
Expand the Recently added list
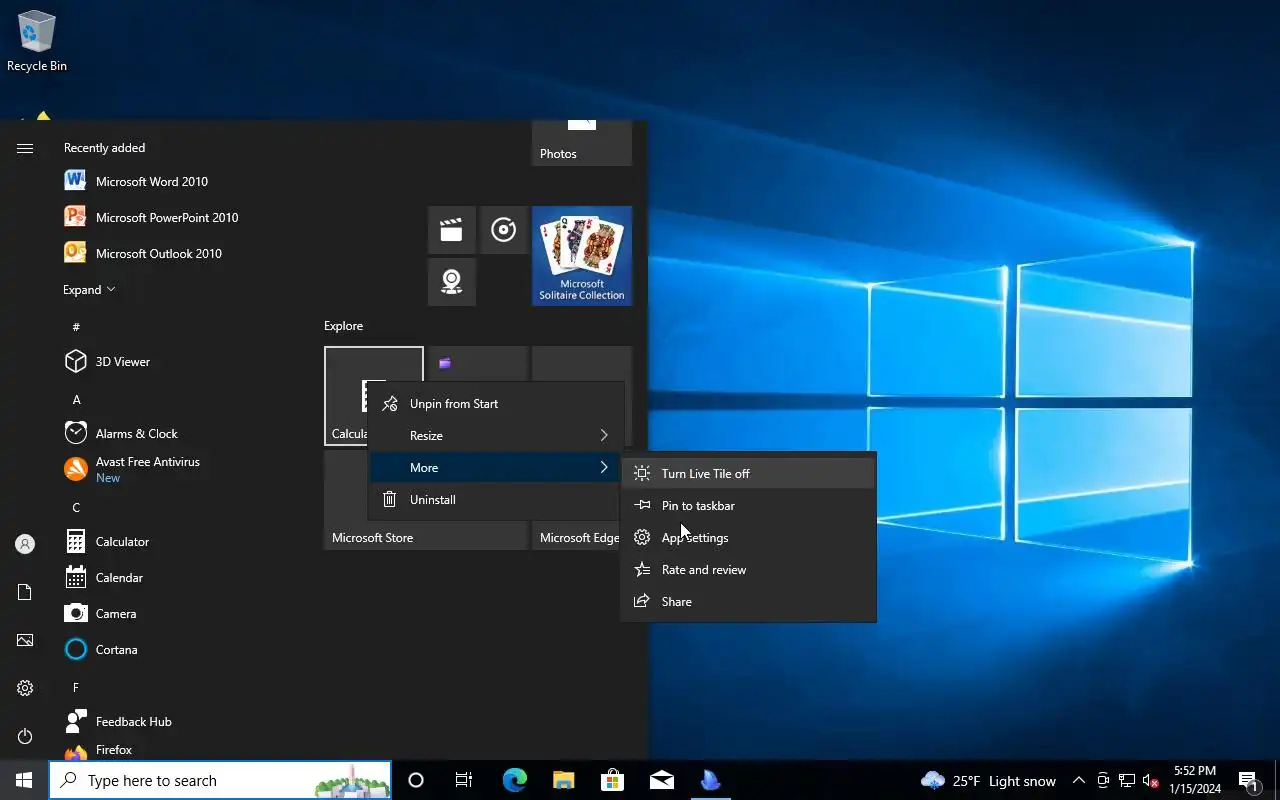click(89, 290)
